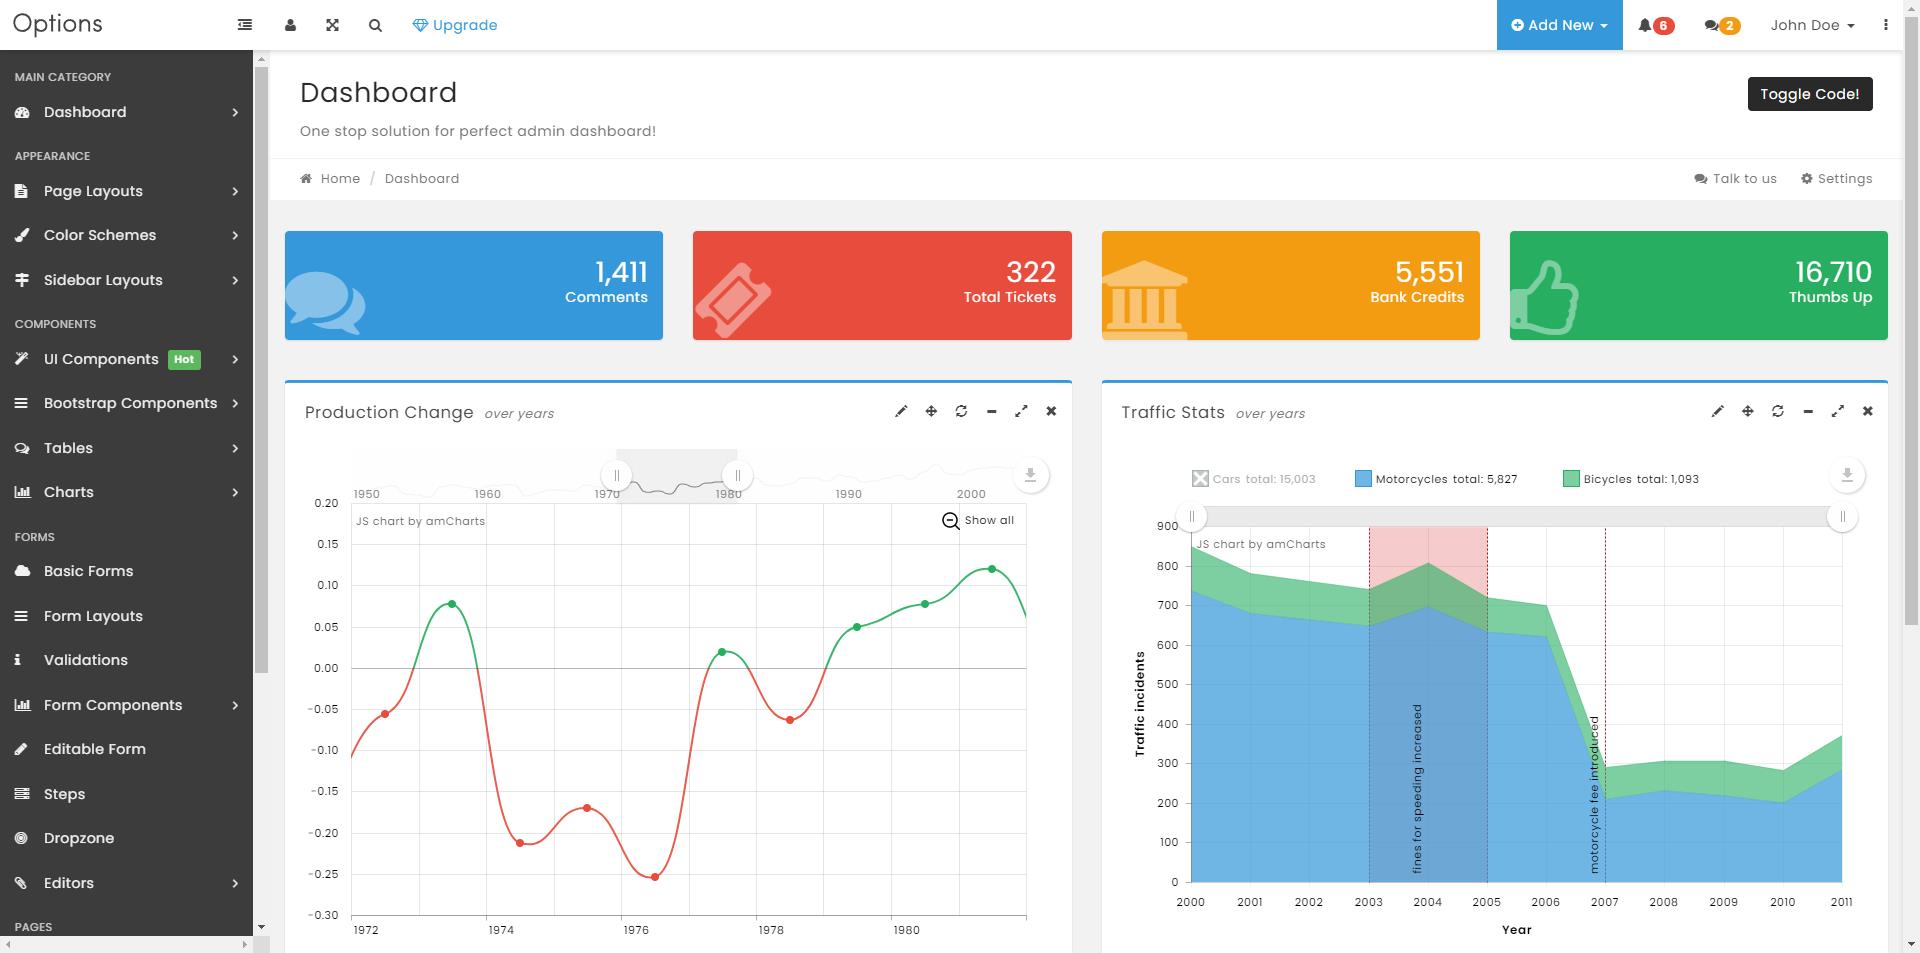The width and height of the screenshot is (1920, 953).
Task: Download the Production Change chart
Action: coord(1030,475)
